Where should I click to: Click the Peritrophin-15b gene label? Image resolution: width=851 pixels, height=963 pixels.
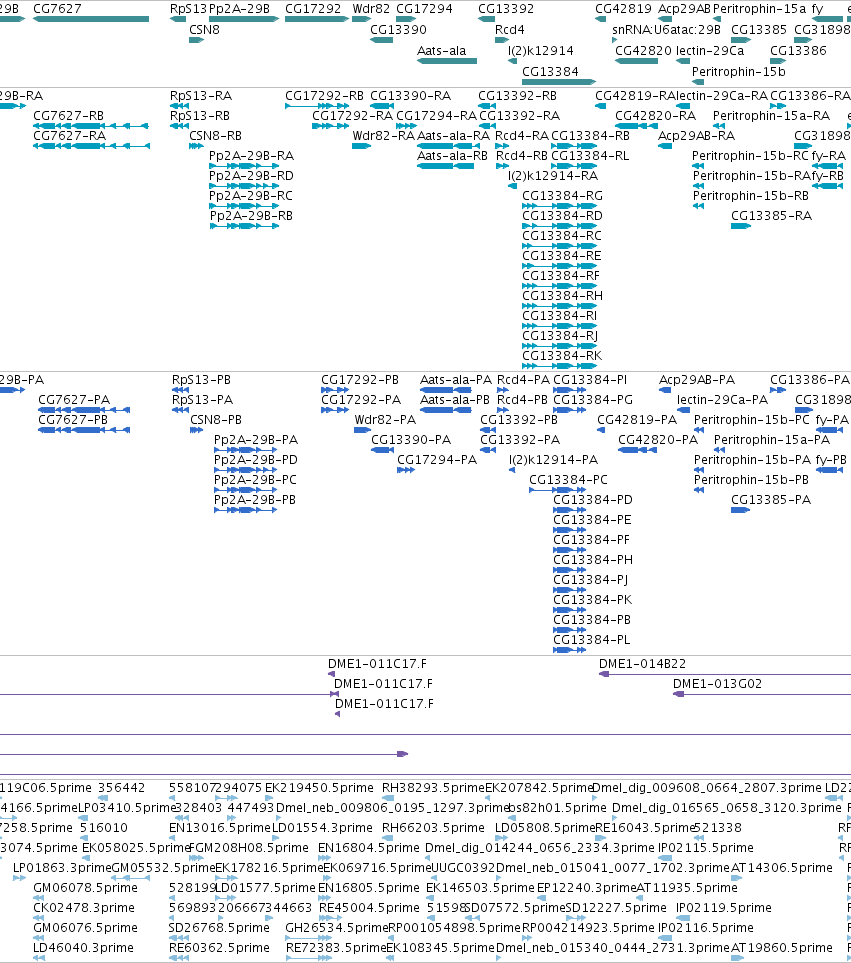(x=739, y=72)
